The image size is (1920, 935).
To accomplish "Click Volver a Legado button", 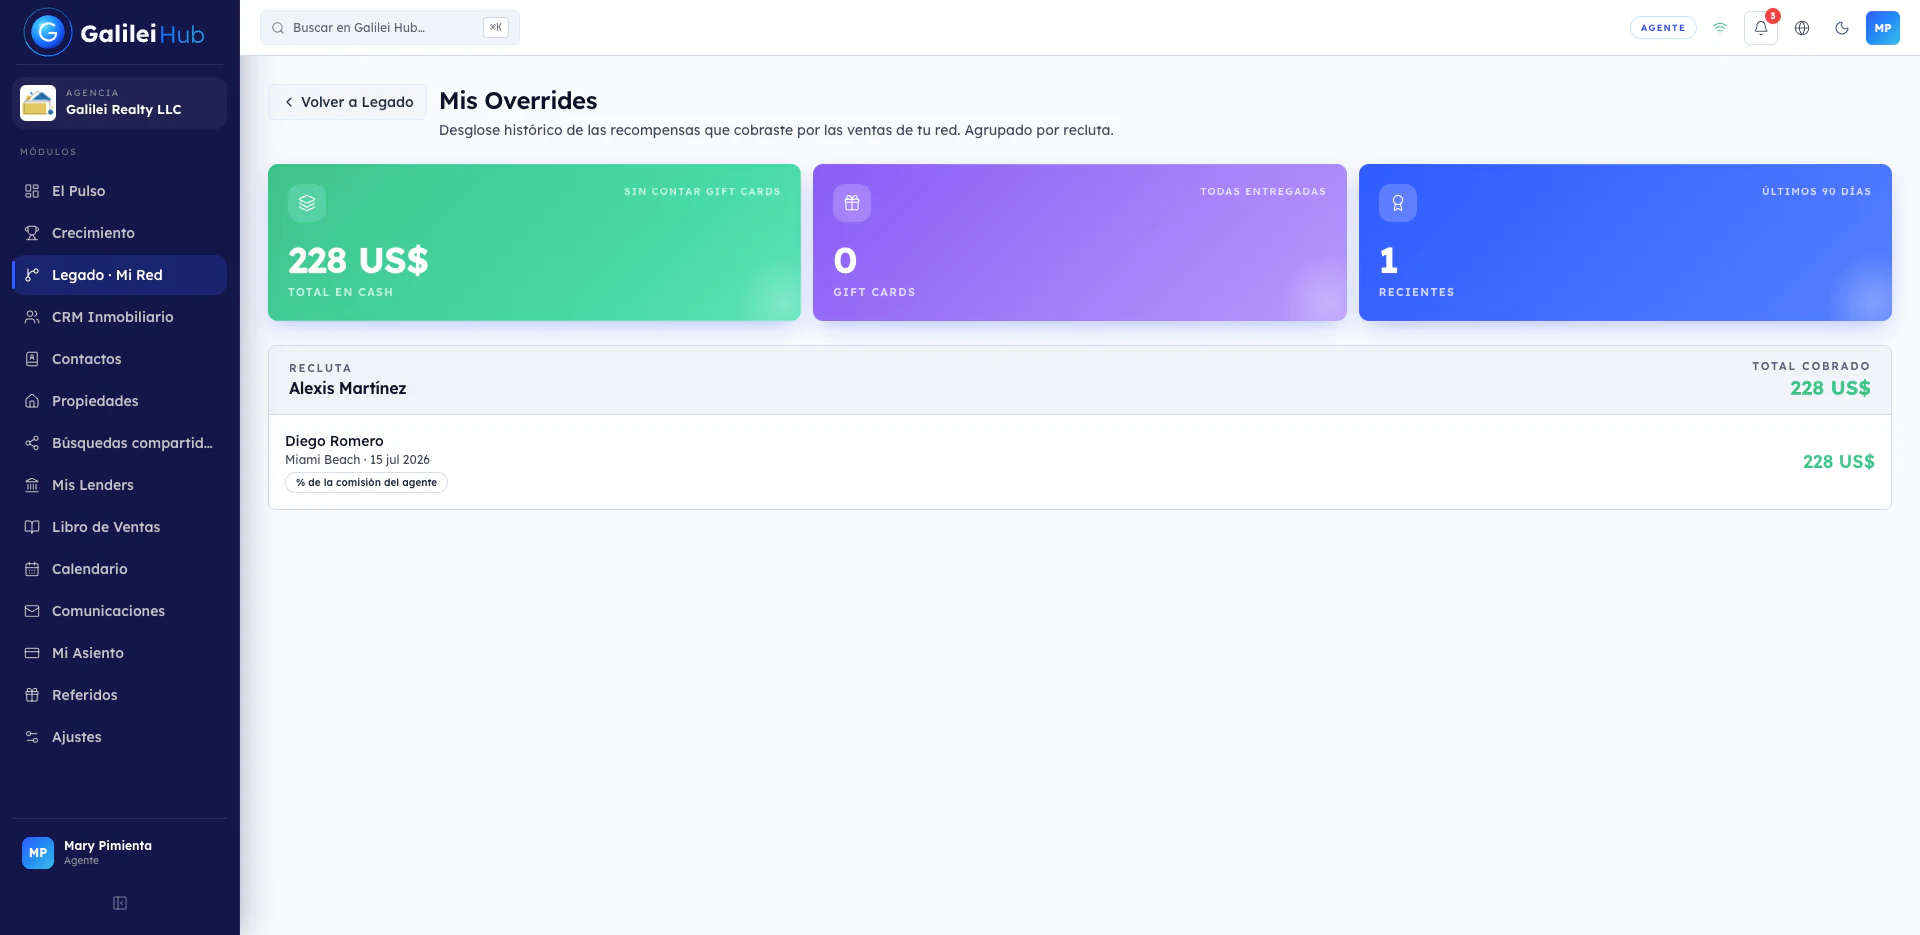I will 348,102.
